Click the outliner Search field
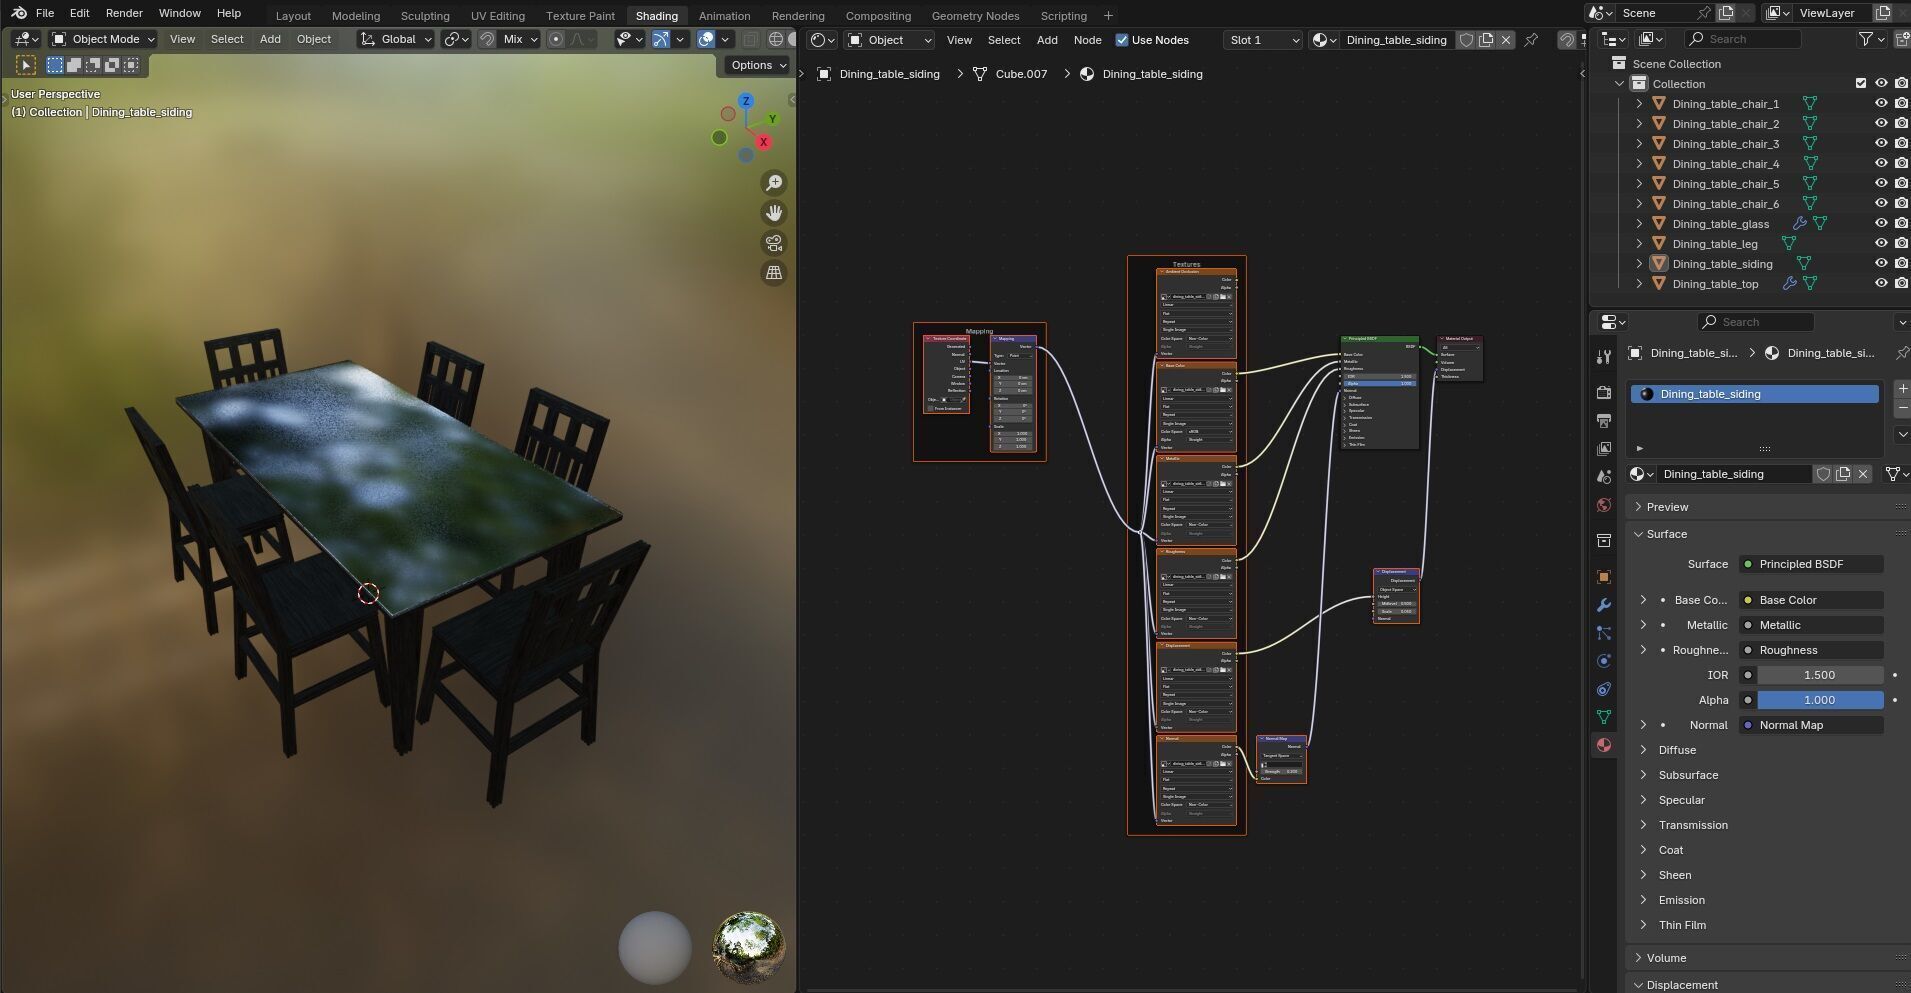Screen dimensions: 1911x993 1743,39
